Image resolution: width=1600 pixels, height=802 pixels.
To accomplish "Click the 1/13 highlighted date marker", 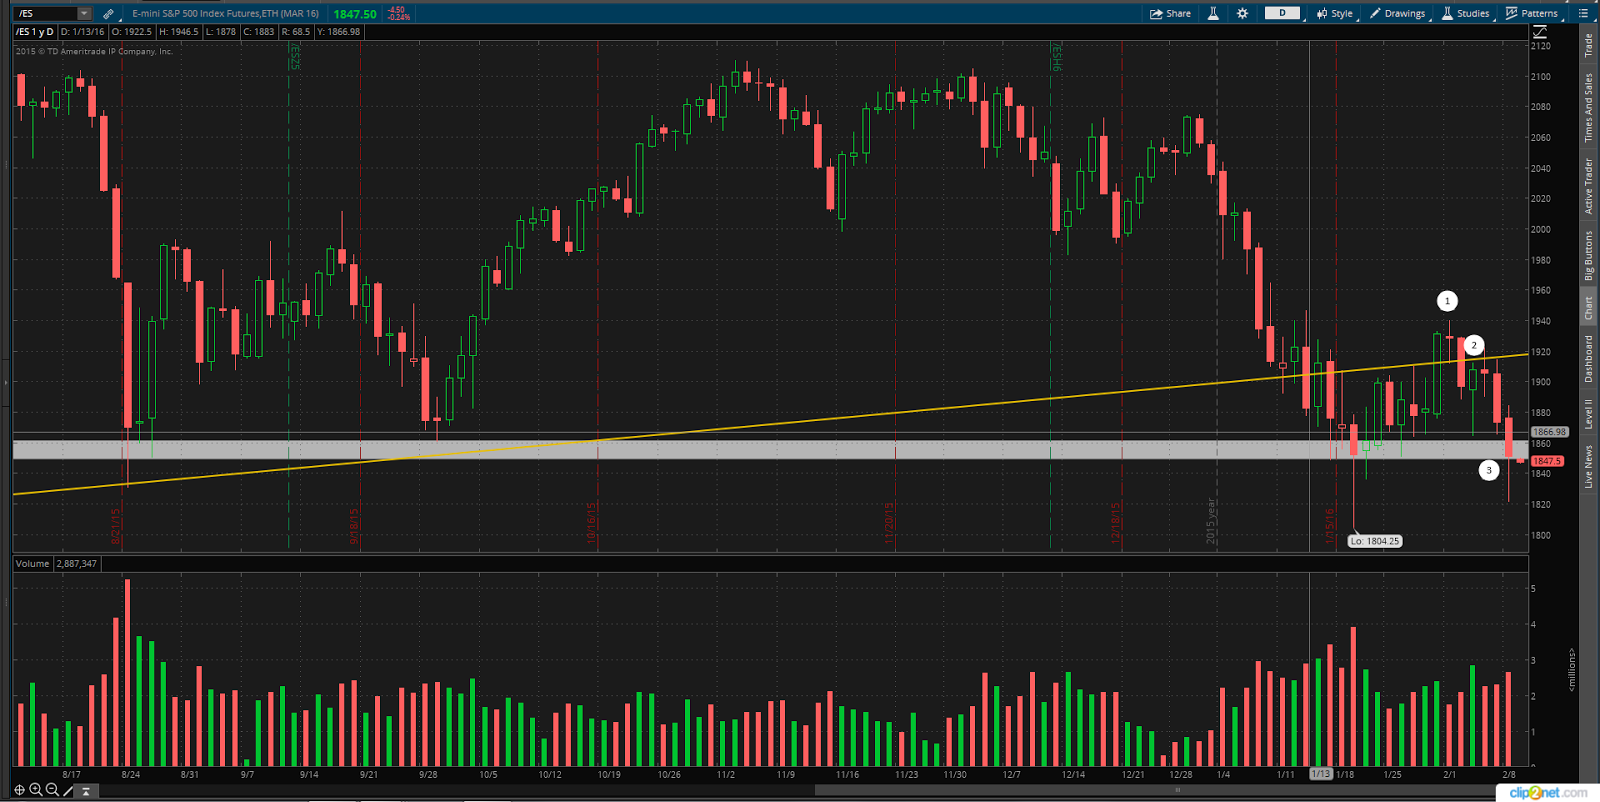I will pyautogui.click(x=1321, y=774).
